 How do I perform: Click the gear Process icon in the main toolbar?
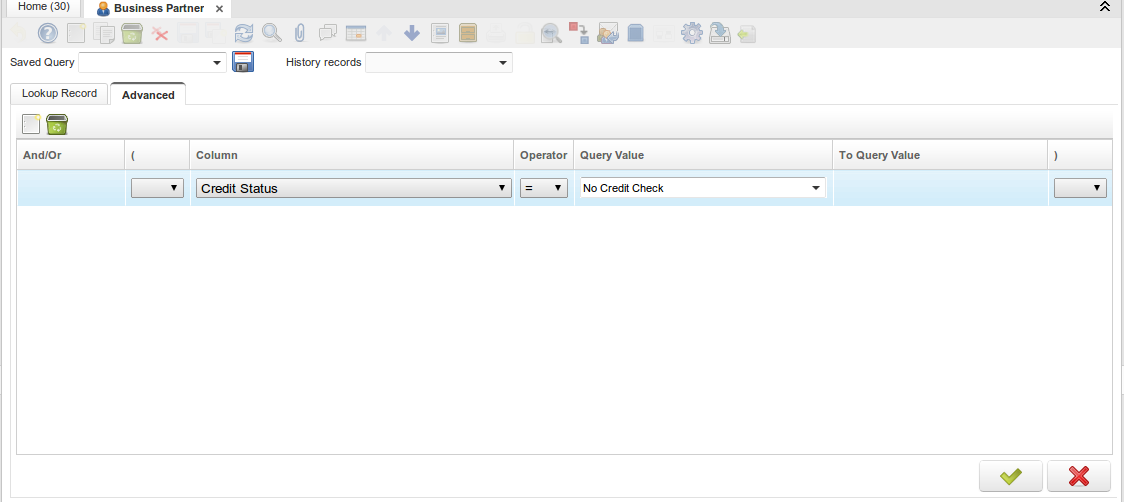691,33
